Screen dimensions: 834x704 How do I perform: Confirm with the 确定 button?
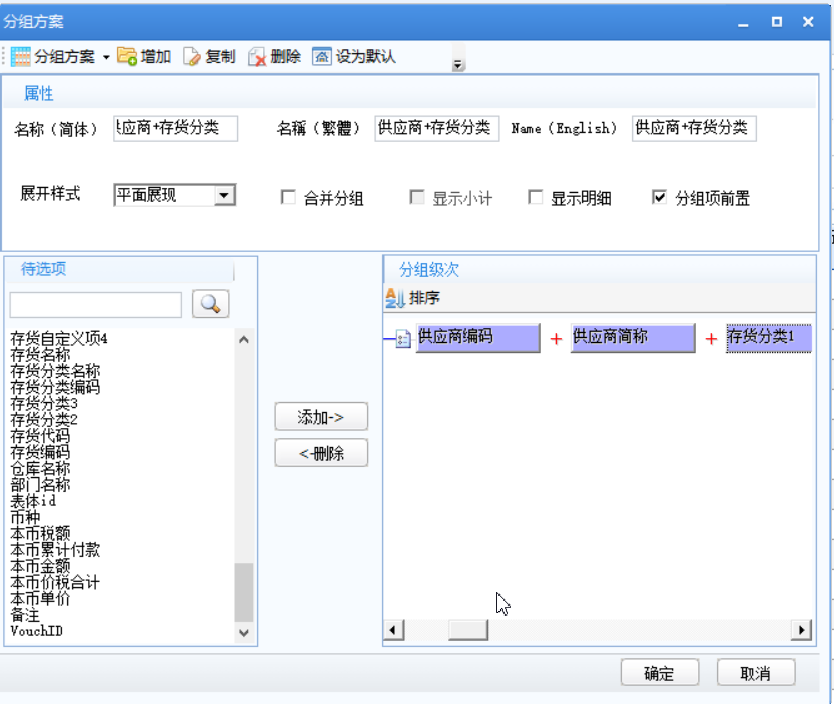click(660, 673)
